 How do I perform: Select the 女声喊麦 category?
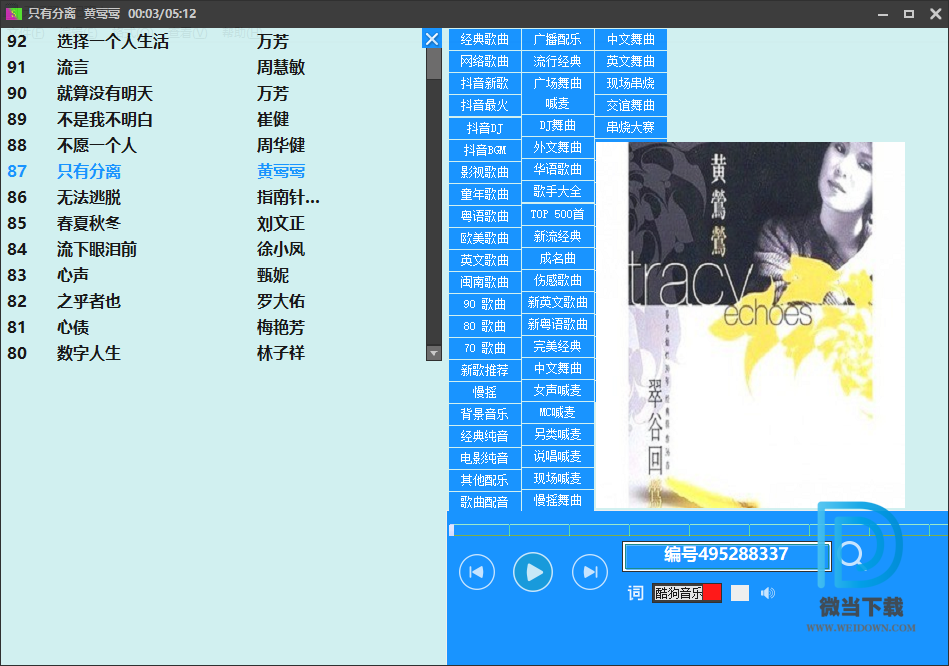(557, 391)
